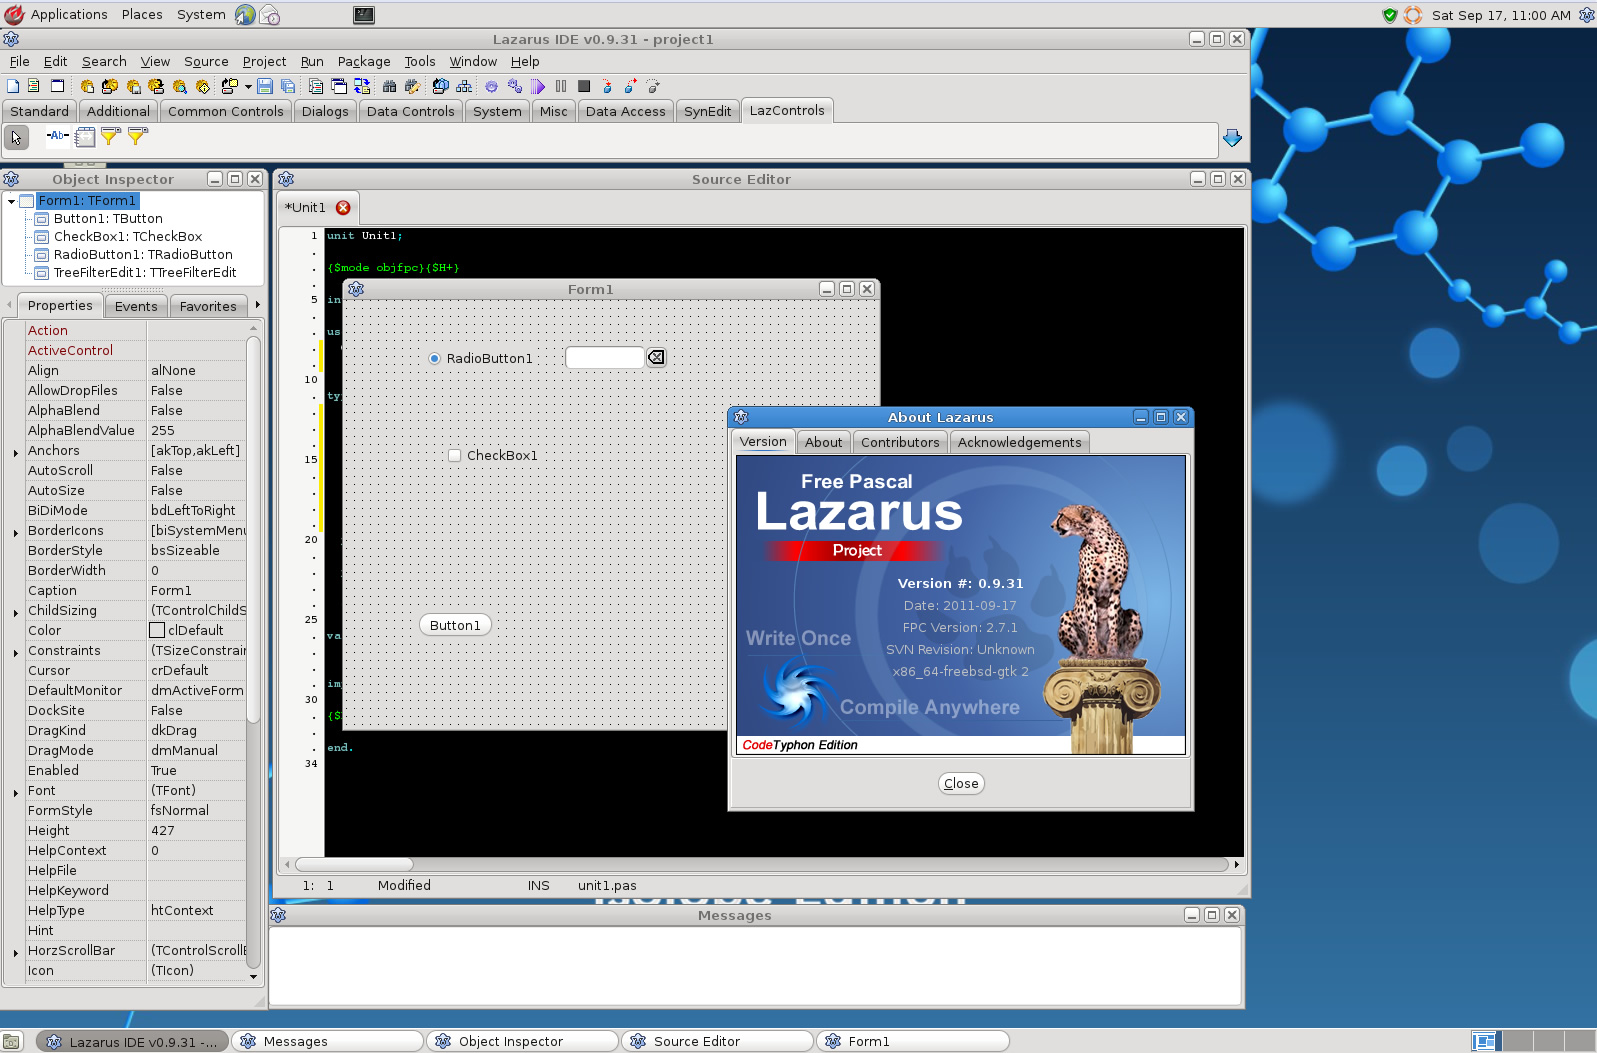Click the Caption property value Form1
The image size is (1597, 1053).
pos(196,591)
